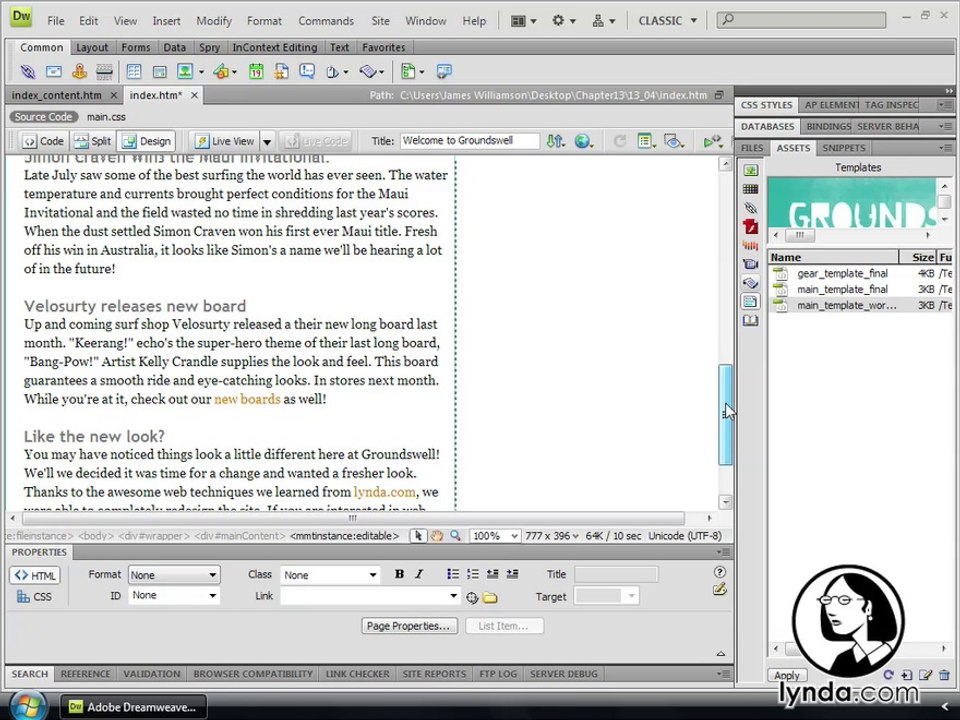Open the Class dropdown in Properties
Viewport: 960px width, 720px height.
pyautogui.click(x=330, y=575)
